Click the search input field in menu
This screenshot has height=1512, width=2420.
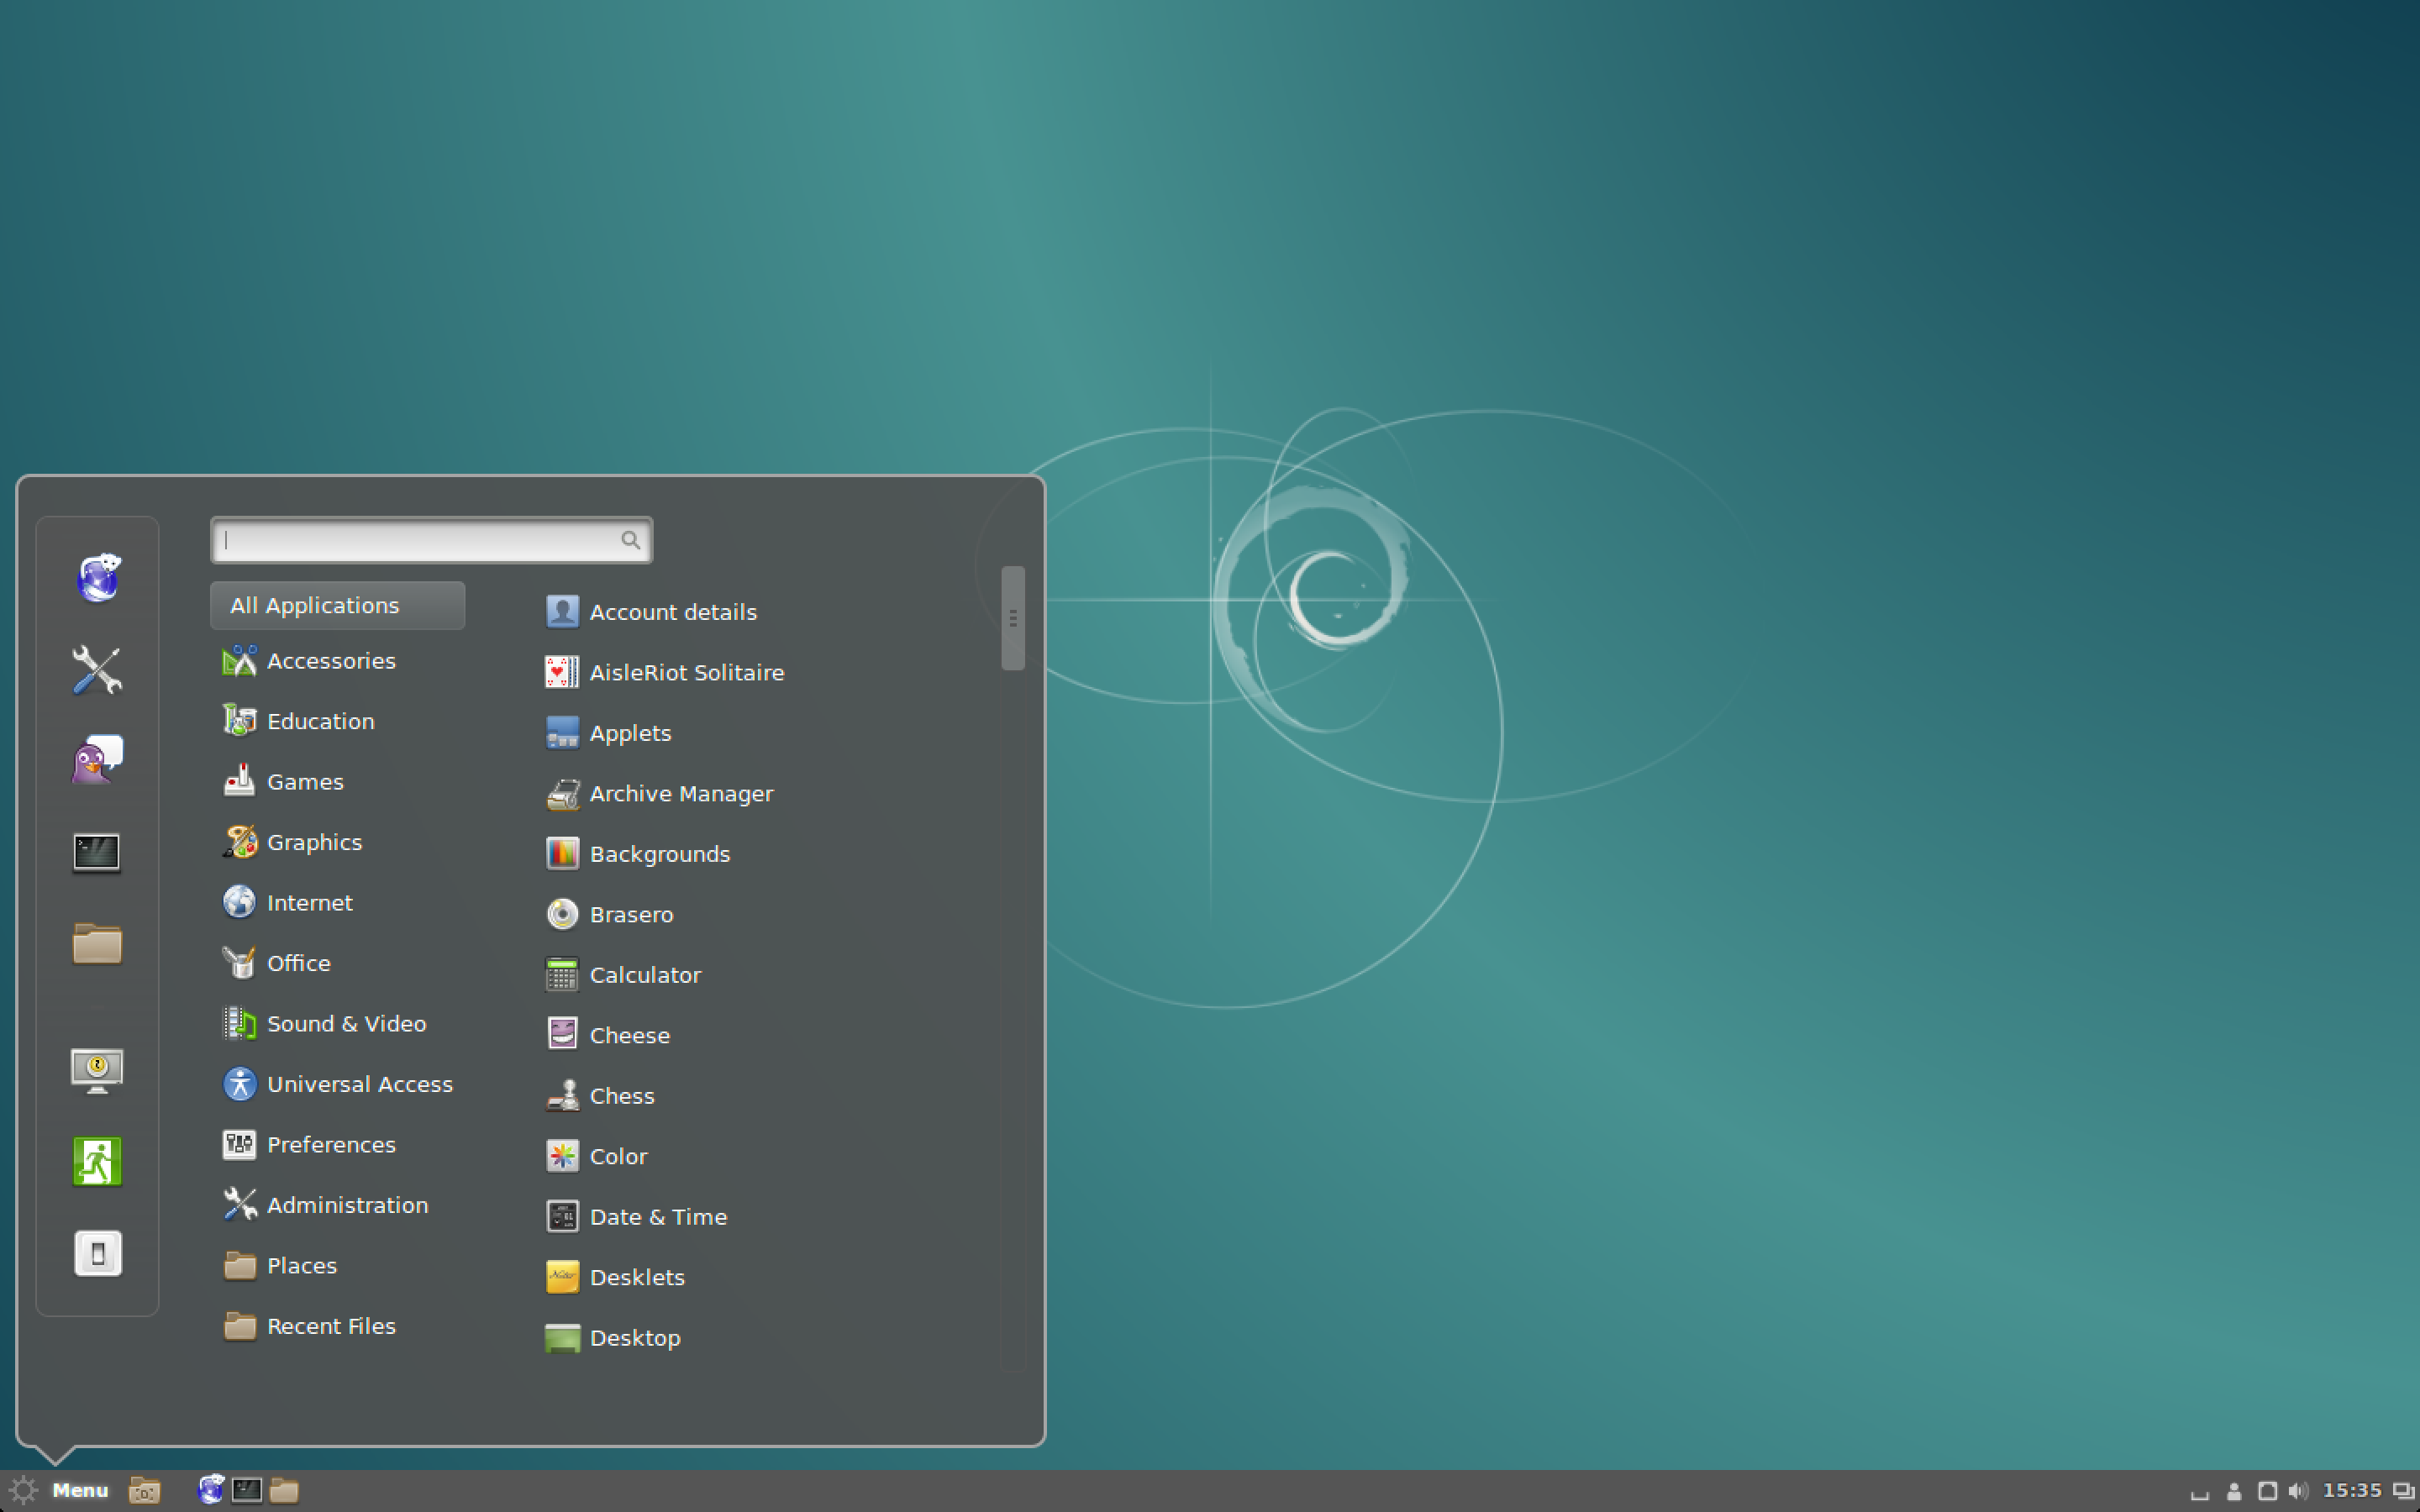429,538
